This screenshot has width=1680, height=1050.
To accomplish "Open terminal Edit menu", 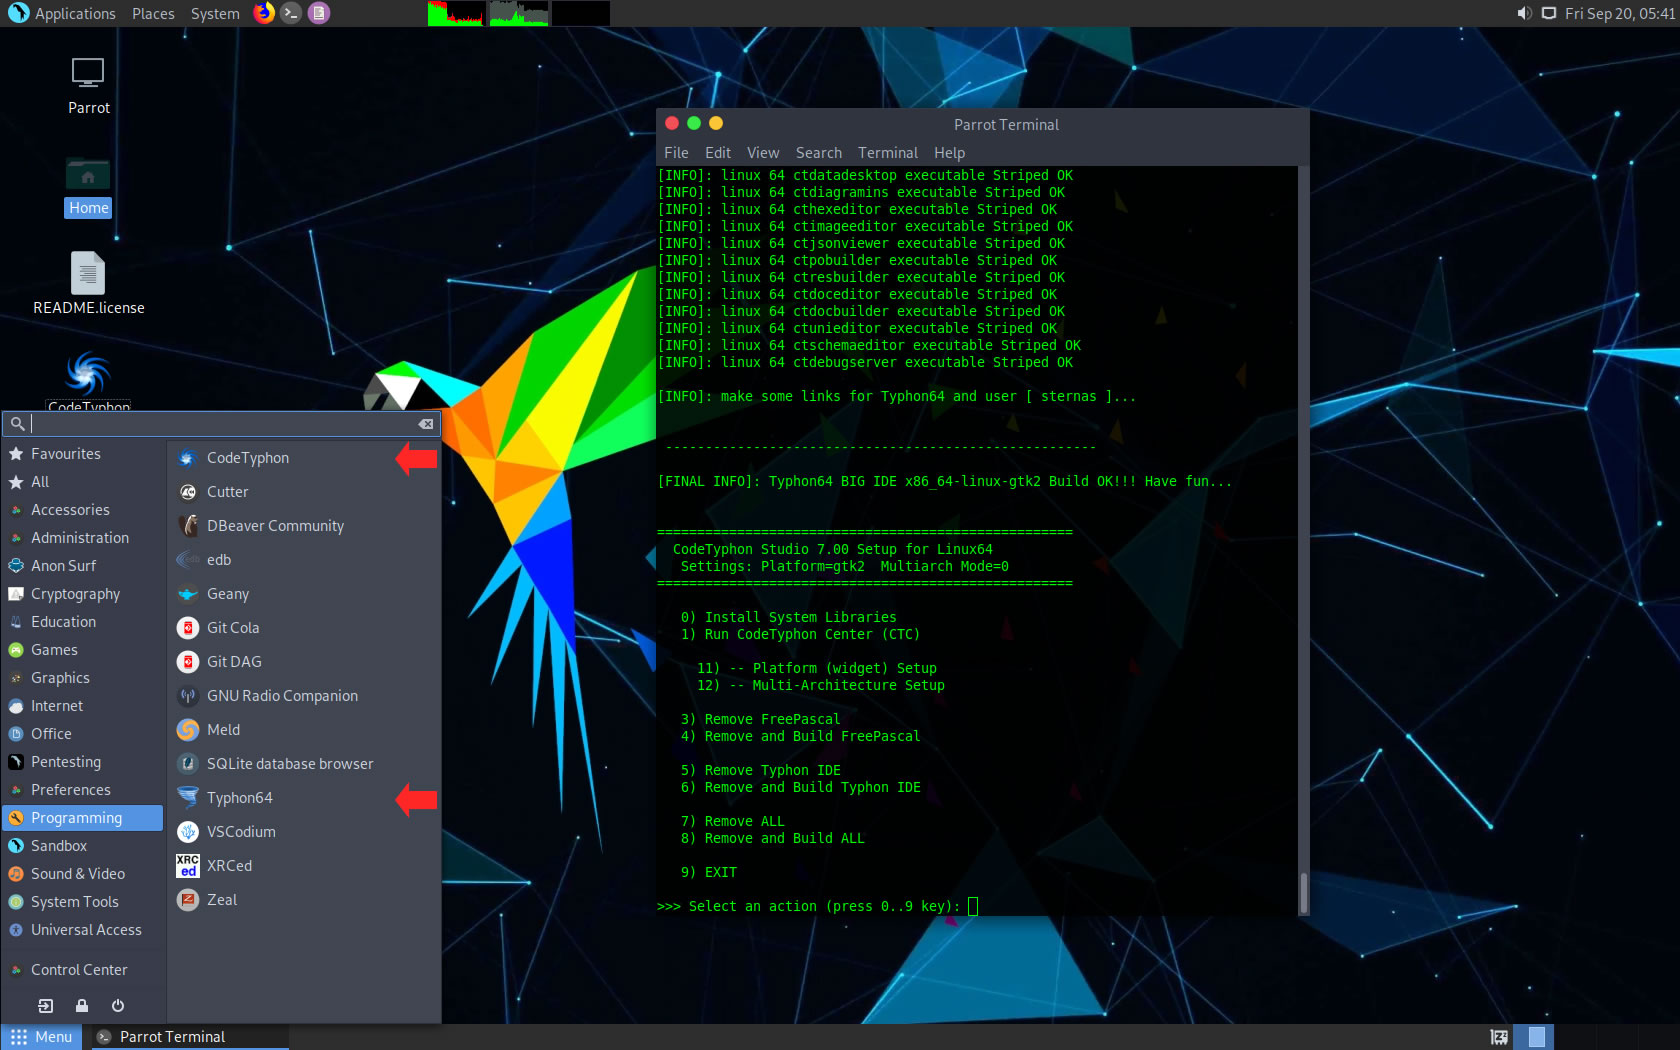I will (x=717, y=153).
